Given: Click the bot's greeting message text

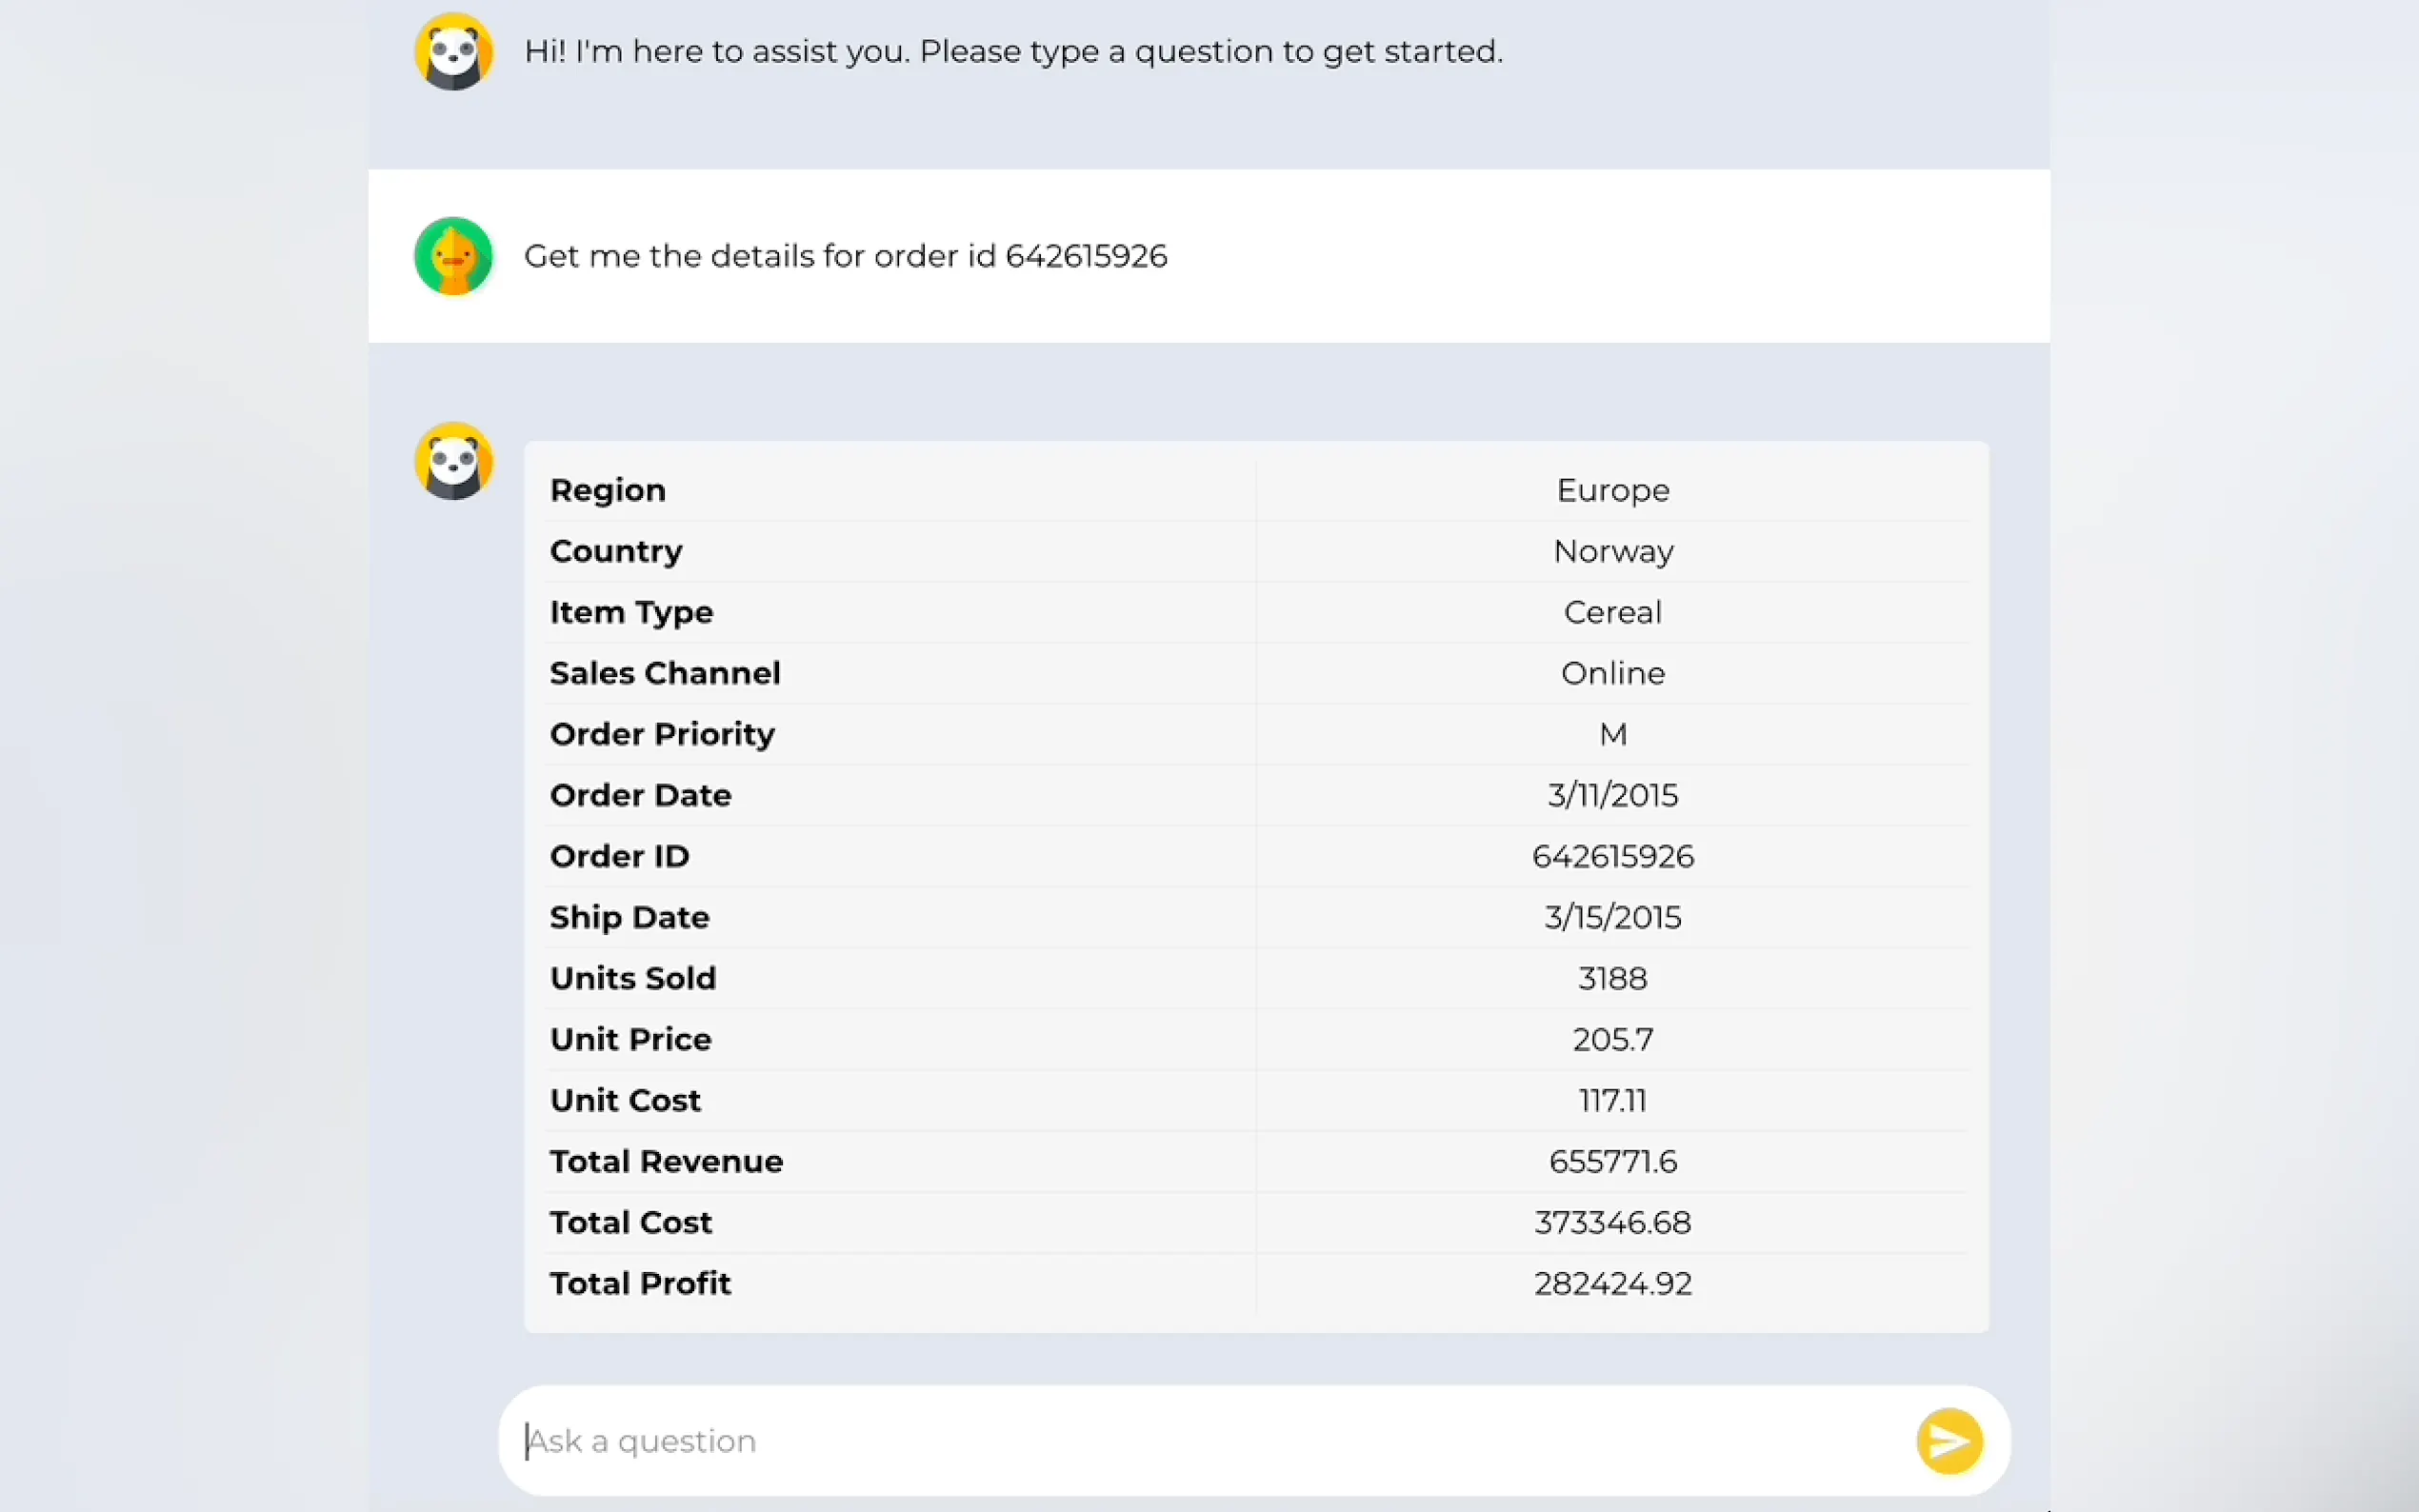Looking at the screenshot, I should (1013, 52).
